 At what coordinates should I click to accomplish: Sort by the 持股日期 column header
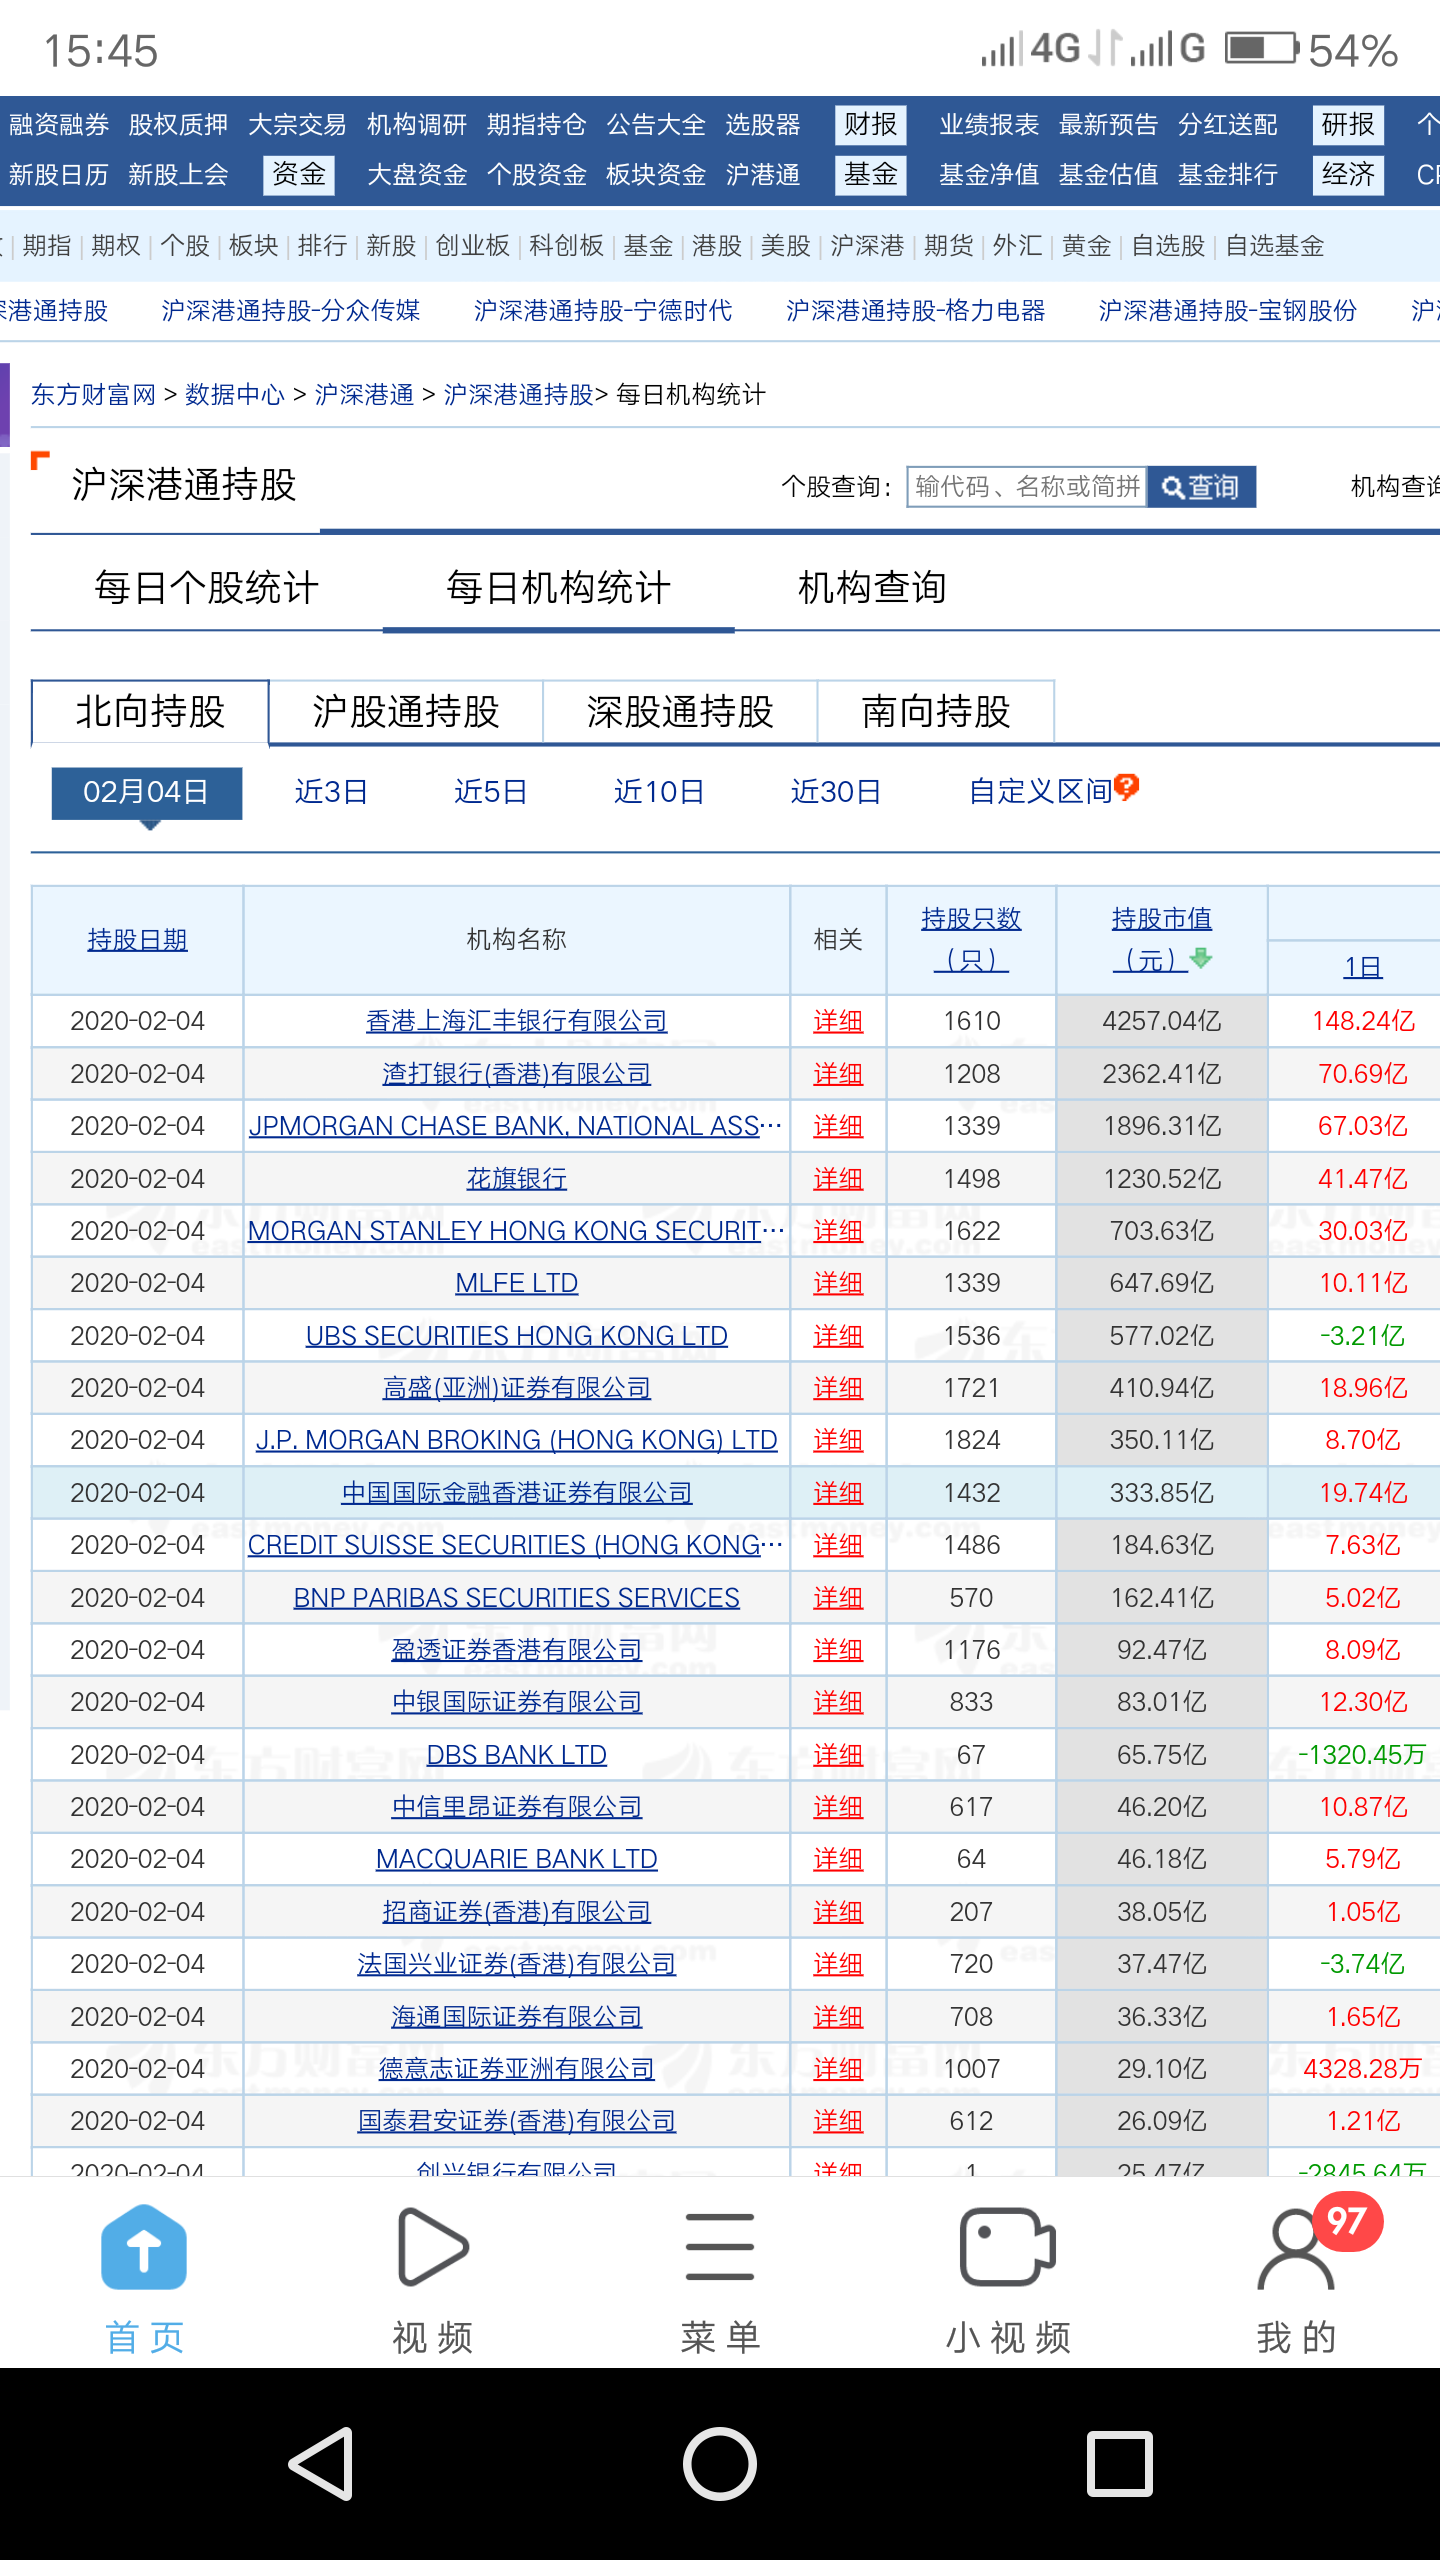137,940
